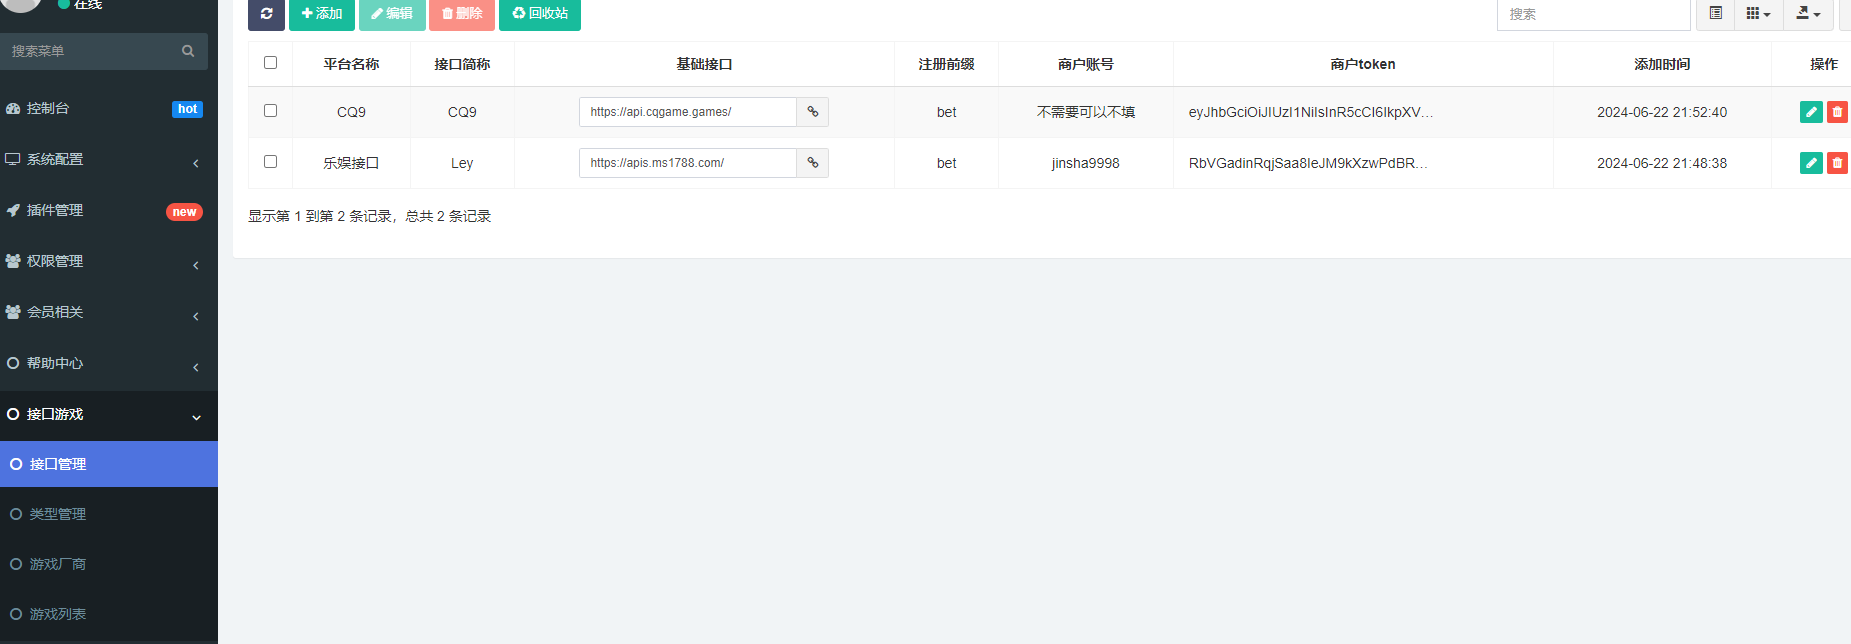Viewport: 1851px width, 644px height.
Task: Toggle the table card view icon
Action: point(1716,14)
